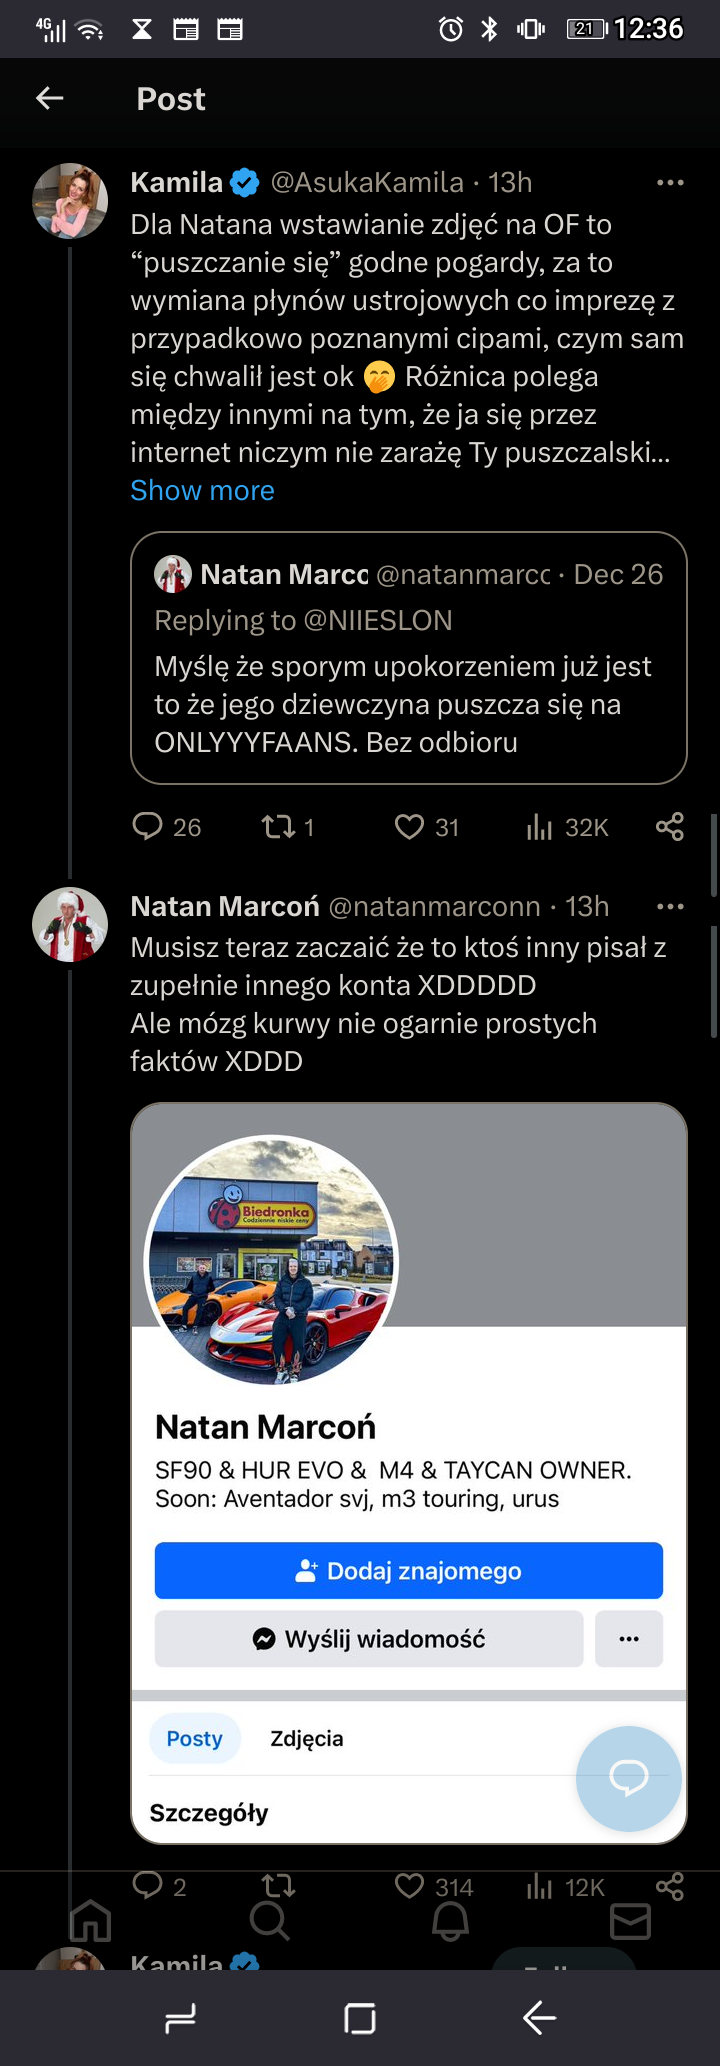Screen dimensions: 720x2066
Task: Tap the back arrow in Post header
Action: point(50,98)
